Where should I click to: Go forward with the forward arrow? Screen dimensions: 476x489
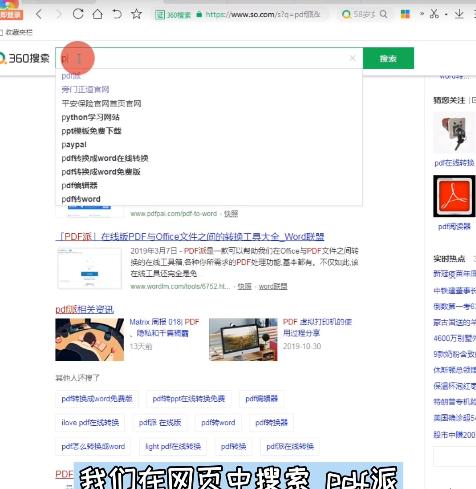point(59,14)
